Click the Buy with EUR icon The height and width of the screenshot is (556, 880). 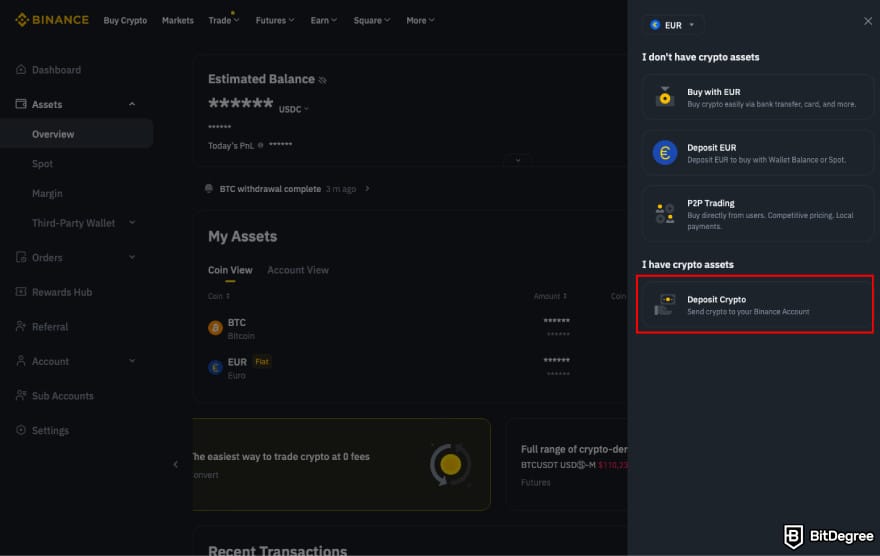coord(665,97)
